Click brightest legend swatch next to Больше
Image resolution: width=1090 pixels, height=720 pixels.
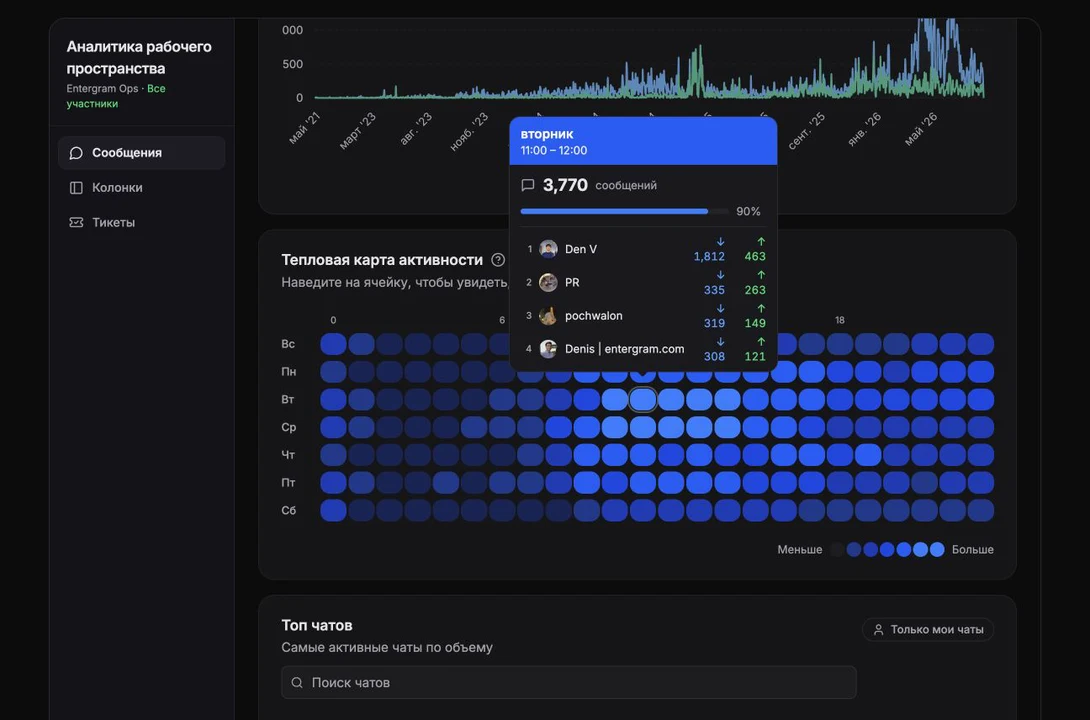[937, 550]
